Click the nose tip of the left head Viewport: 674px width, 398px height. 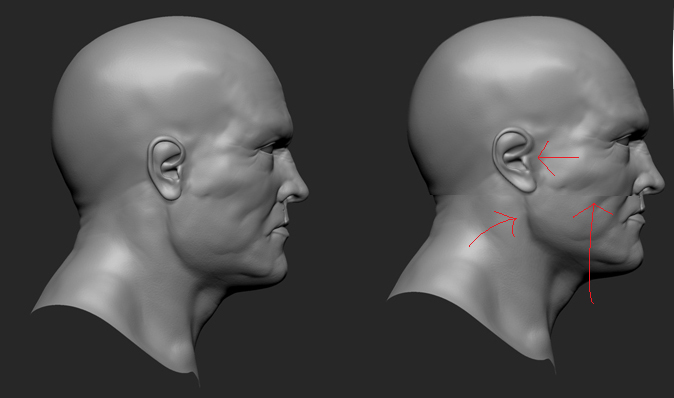point(302,190)
